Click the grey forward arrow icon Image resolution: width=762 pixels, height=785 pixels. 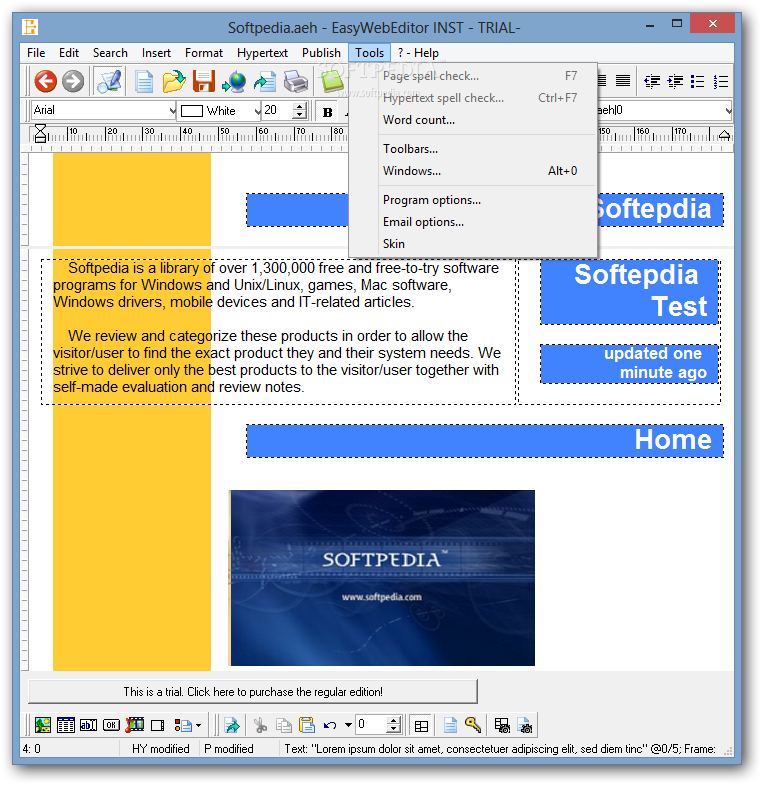73,81
